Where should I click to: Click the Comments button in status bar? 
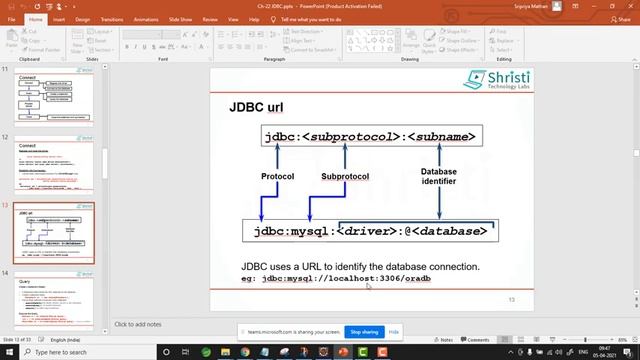pos(475,340)
